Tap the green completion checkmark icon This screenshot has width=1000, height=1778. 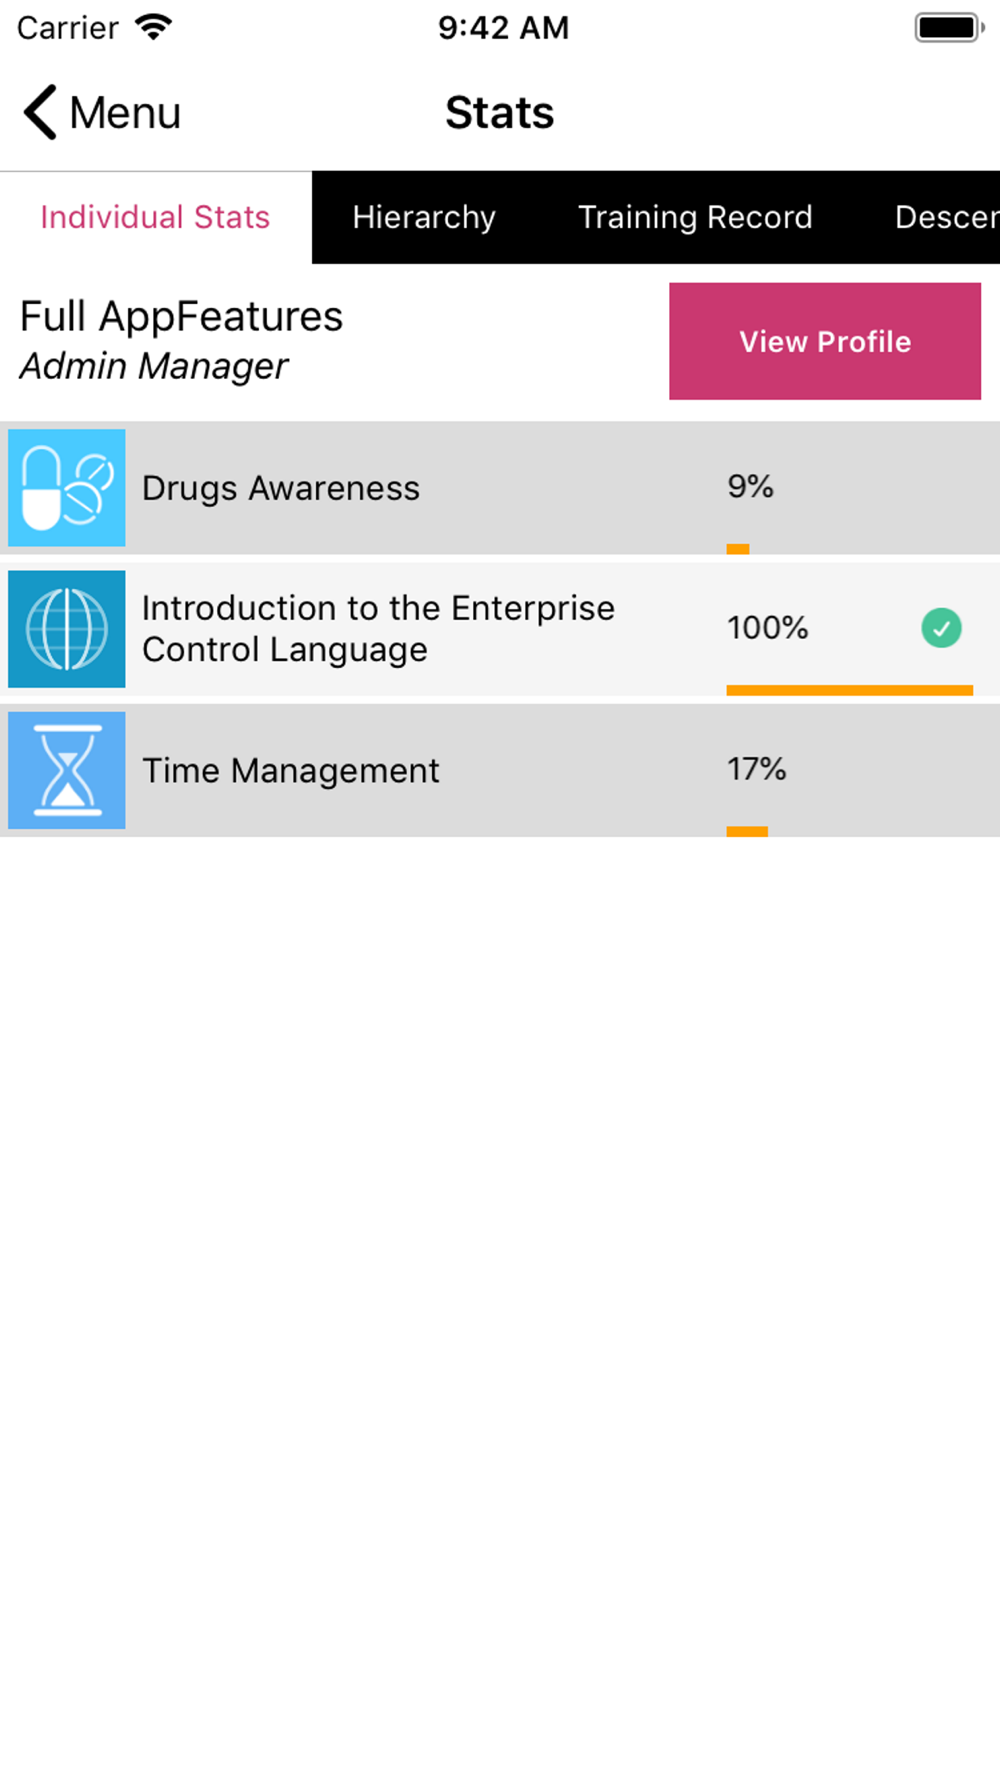click(941, 628)
